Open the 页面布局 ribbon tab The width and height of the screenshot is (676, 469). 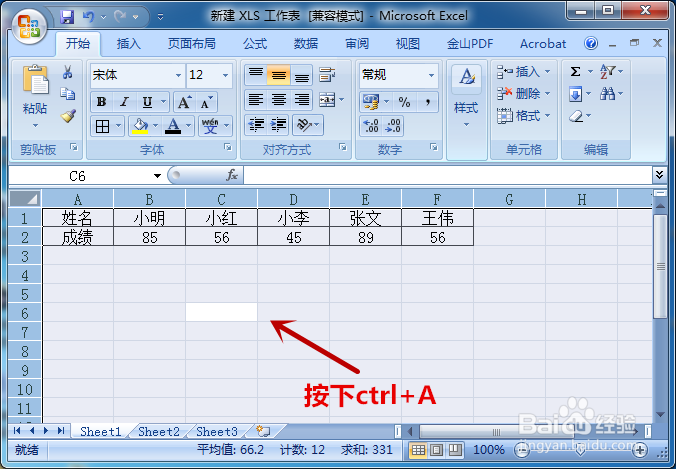[x=191, y=44]
